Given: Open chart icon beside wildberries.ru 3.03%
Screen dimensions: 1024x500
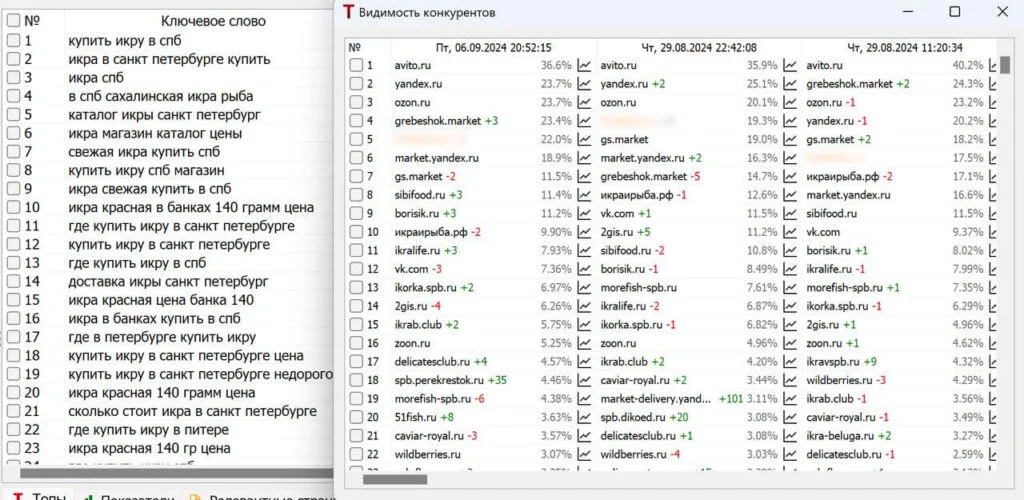Looking at the screenshot, I should (791, 454).
